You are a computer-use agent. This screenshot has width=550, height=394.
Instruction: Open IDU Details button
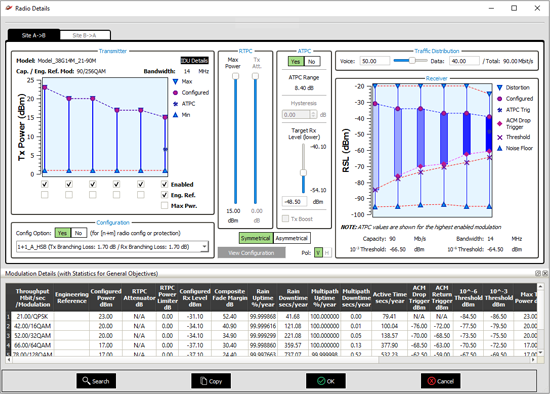(x=195, y=60)
